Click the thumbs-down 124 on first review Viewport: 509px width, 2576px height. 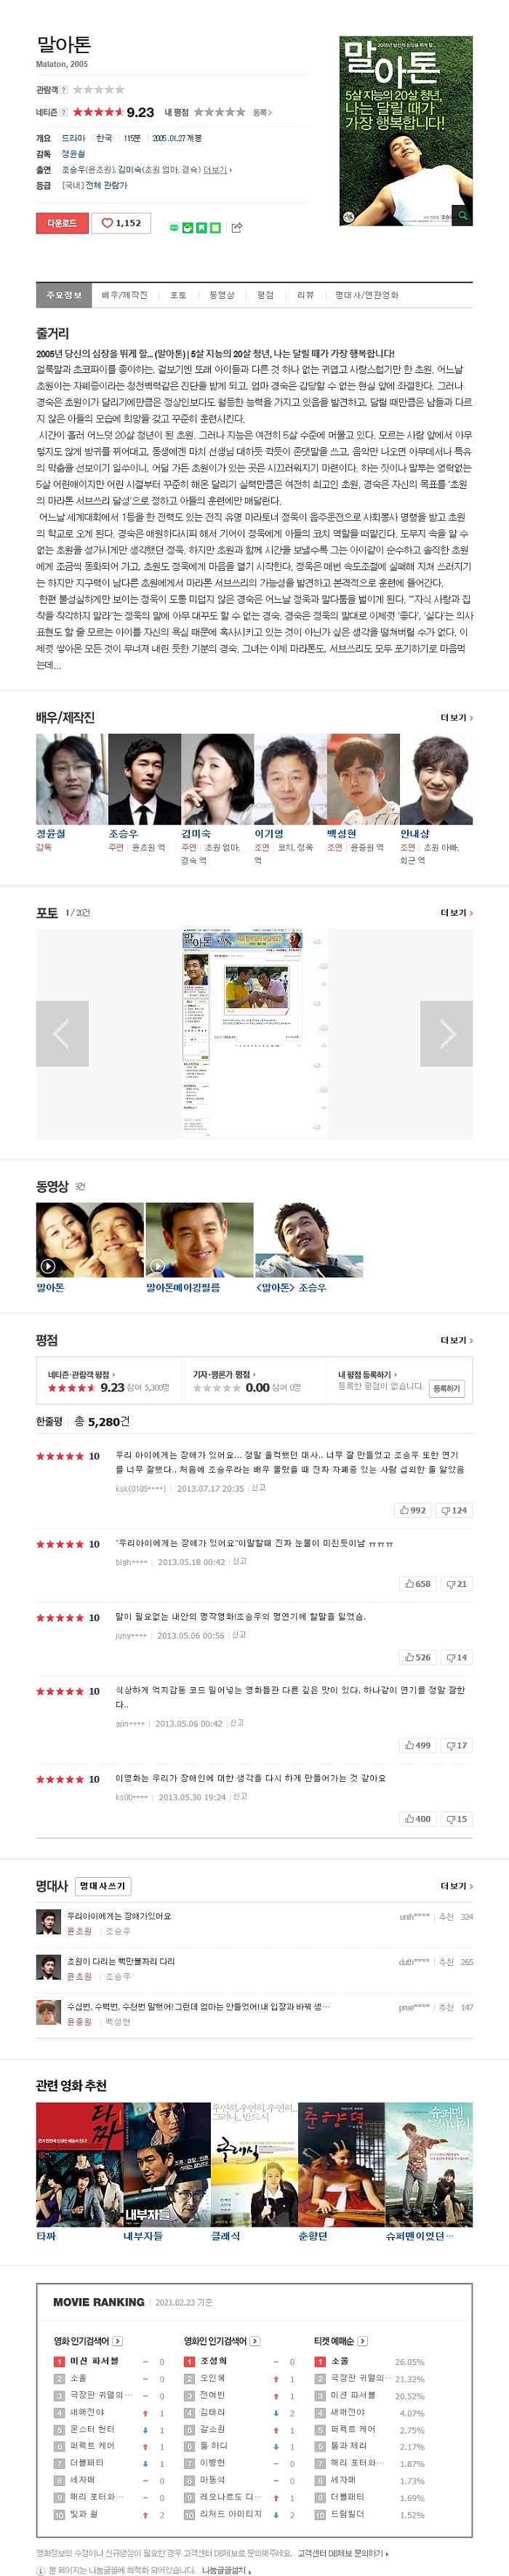point(454,1510)
